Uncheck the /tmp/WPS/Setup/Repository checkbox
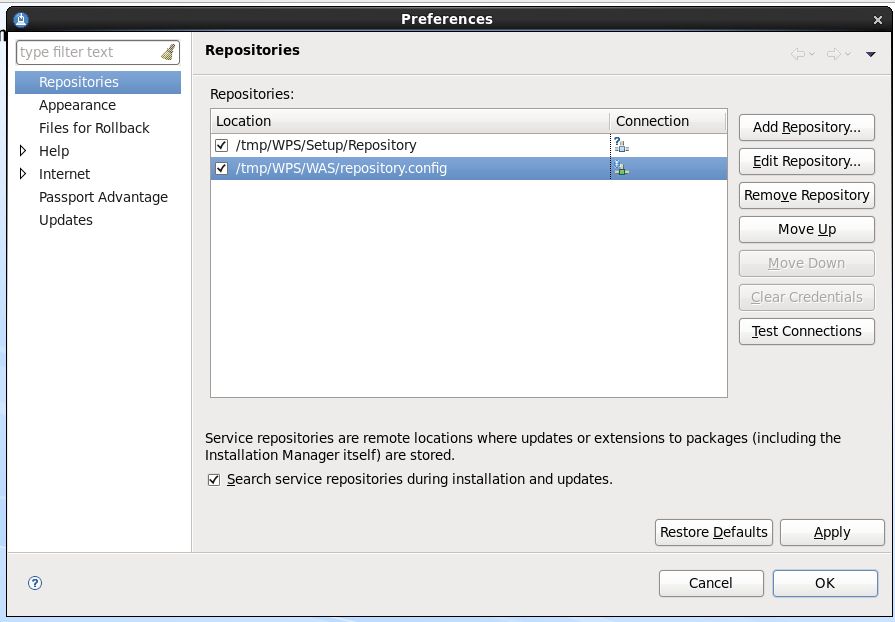This screenshot has width=895, height=622. point(222,145)
